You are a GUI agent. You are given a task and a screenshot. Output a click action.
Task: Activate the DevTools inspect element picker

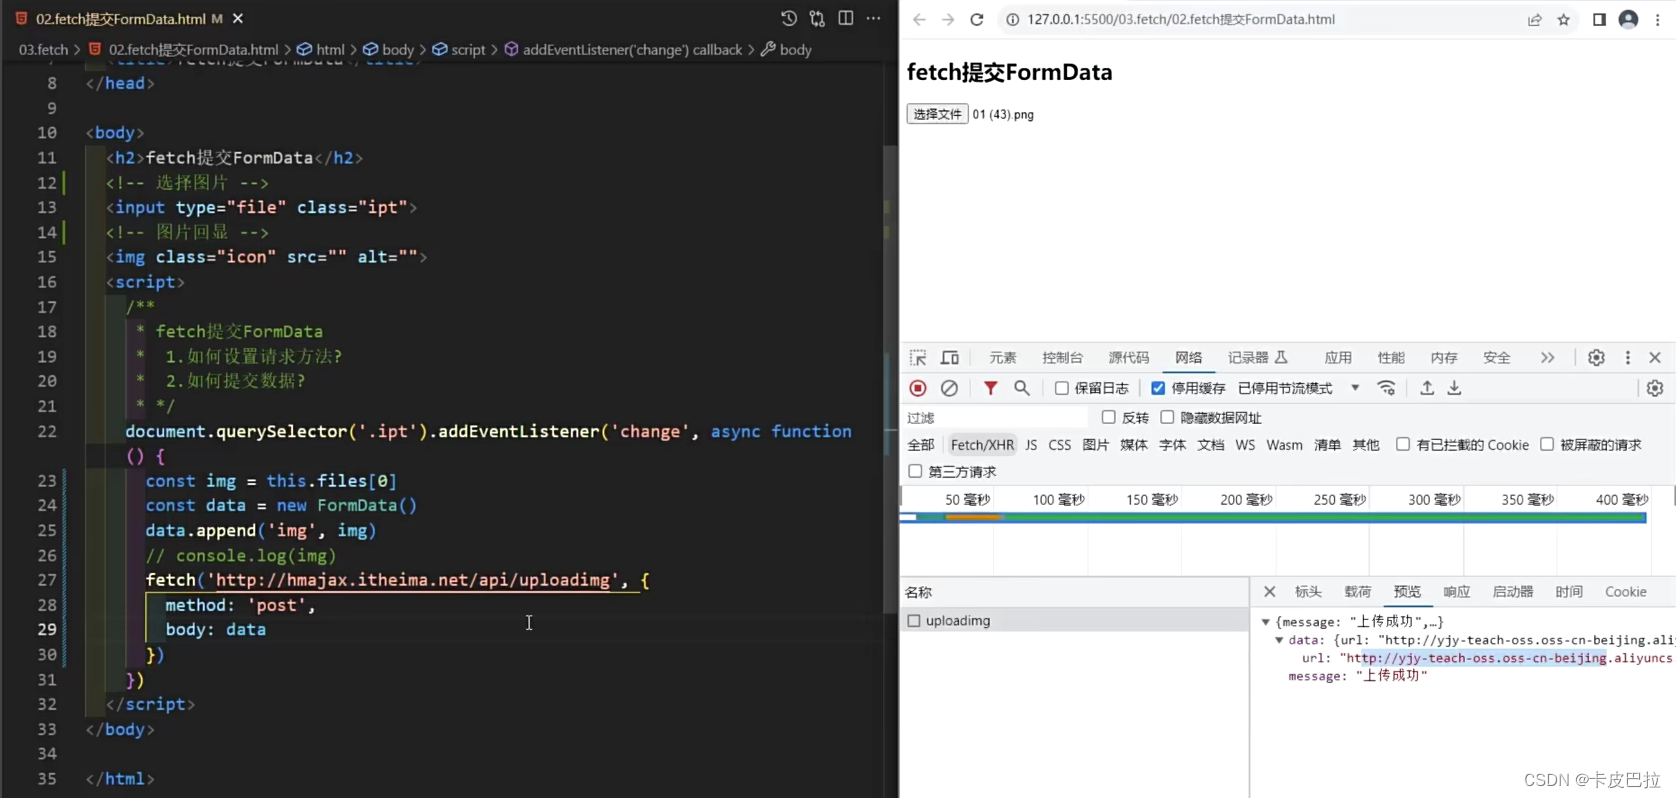click(x=918, y=357)
